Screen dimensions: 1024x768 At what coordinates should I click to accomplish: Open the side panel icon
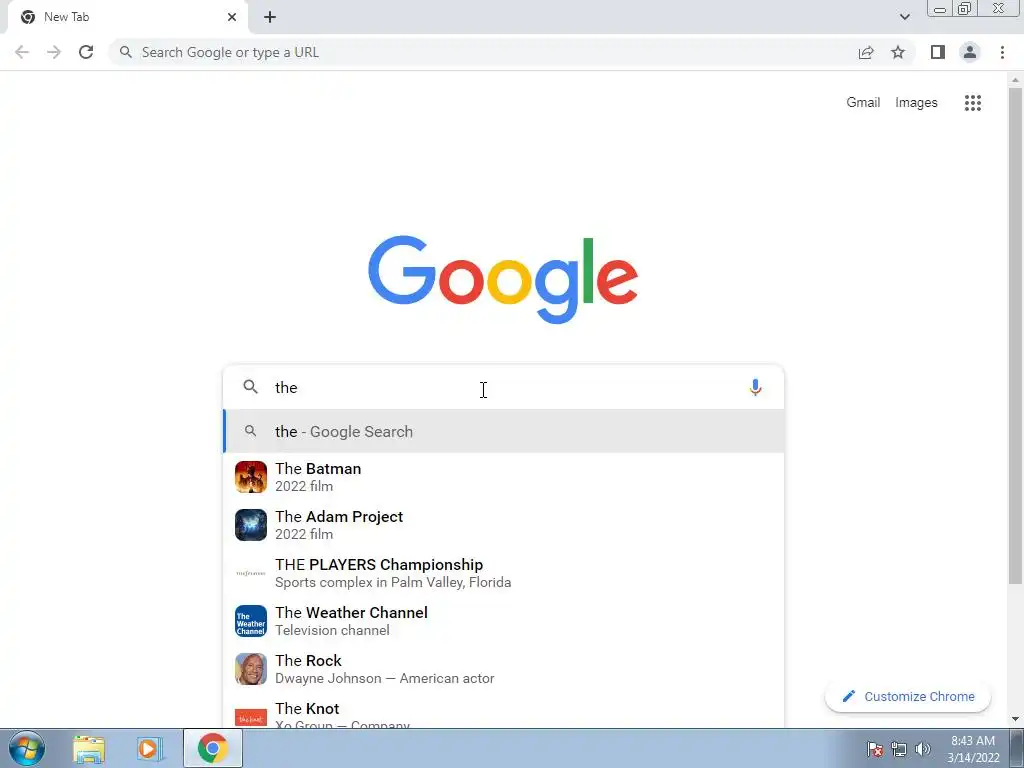point(938,52)
